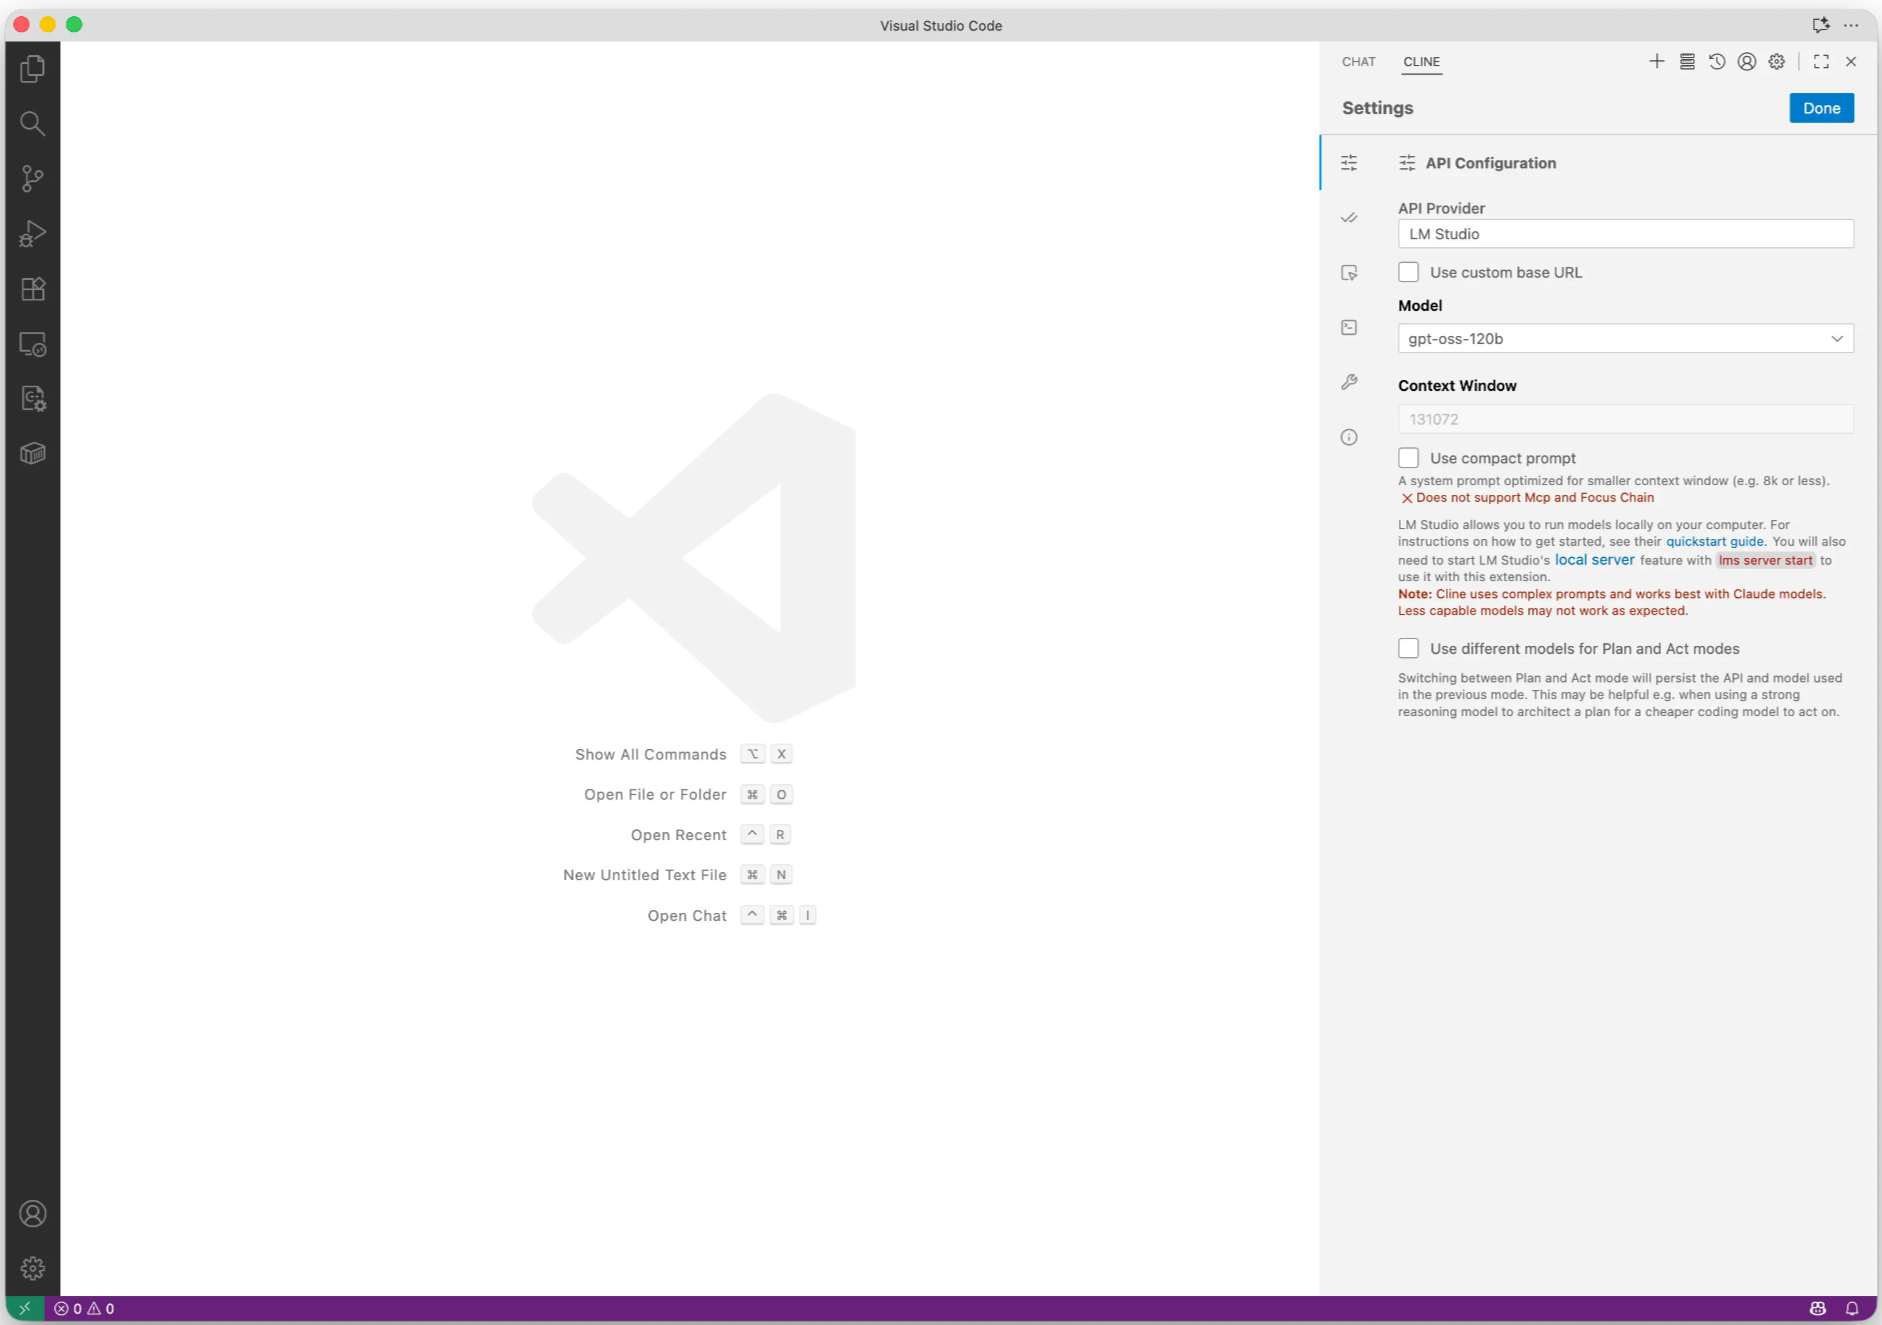Click the Context Window input field

pyautogui.click(x=1624, y=418)
